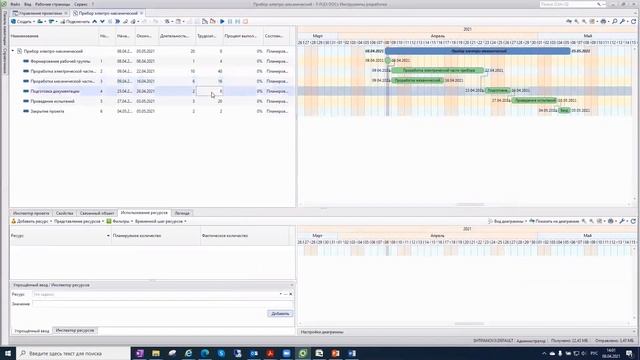Switch to Упрощённый ввод bottom tab

(x=31, y=331)
